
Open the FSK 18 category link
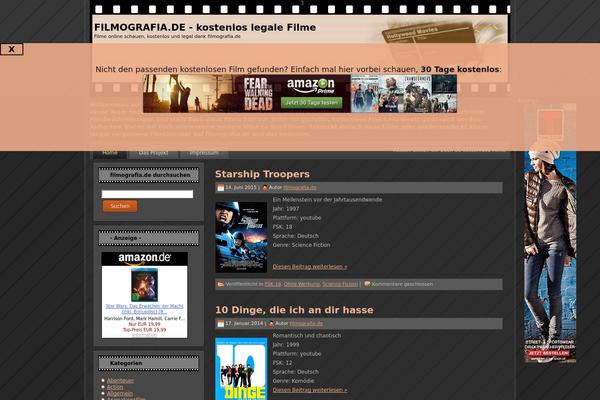273,284
